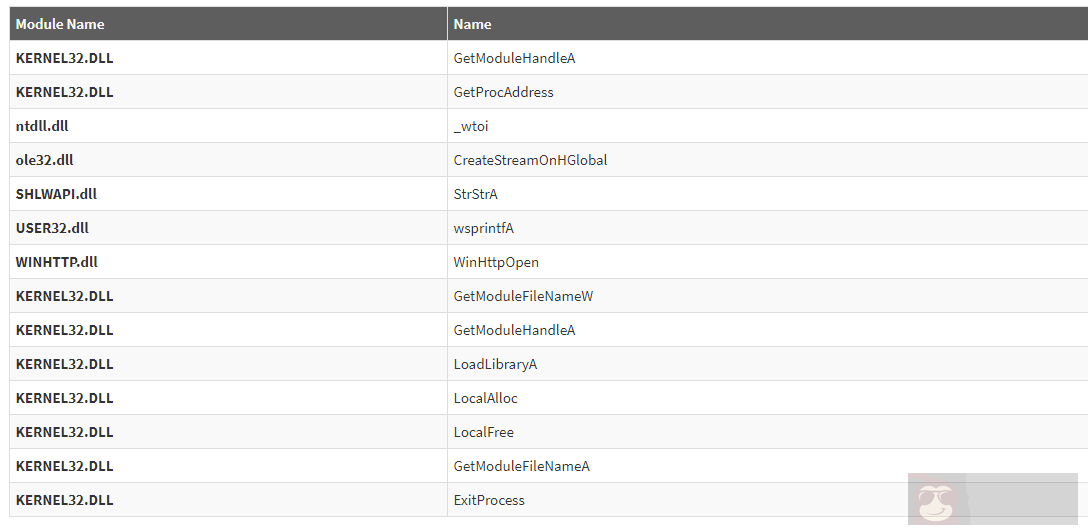Click the WINHTTP.dll module name
The image size is (1088, 530).
coord(57,262)
